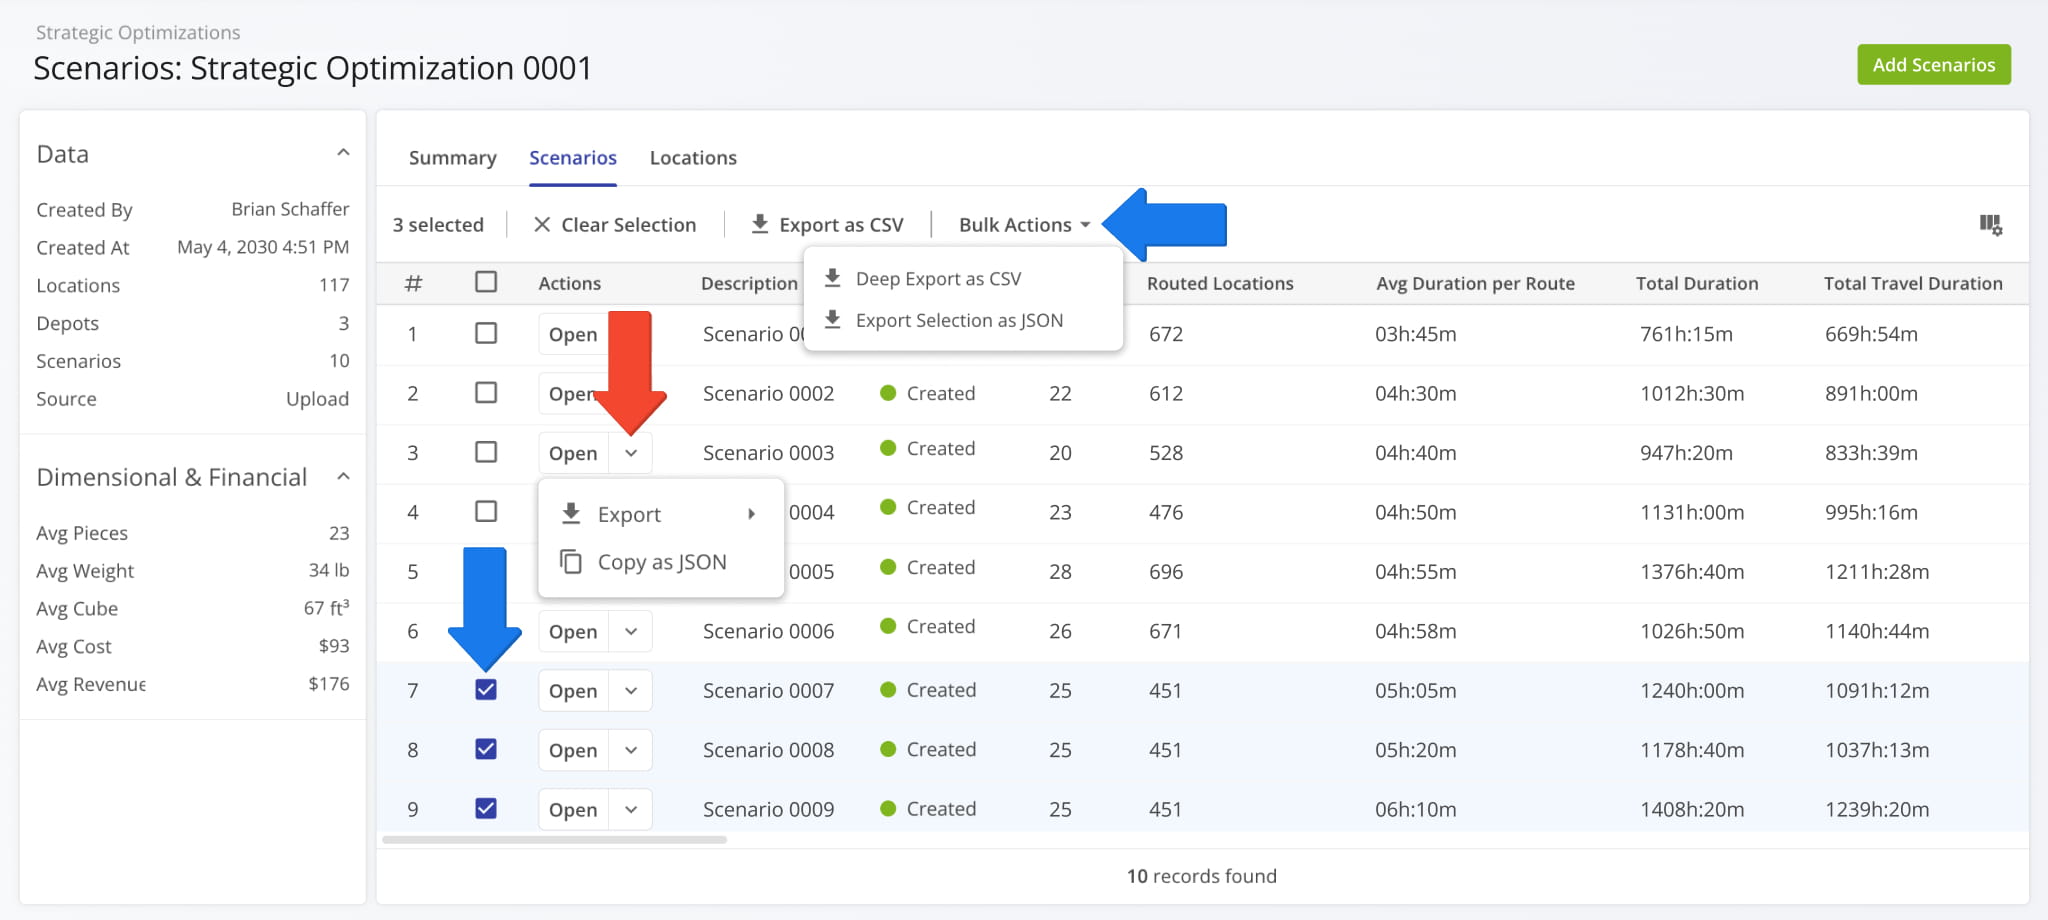Toggle the select-all checkbox in header

(x=486, y=282)
